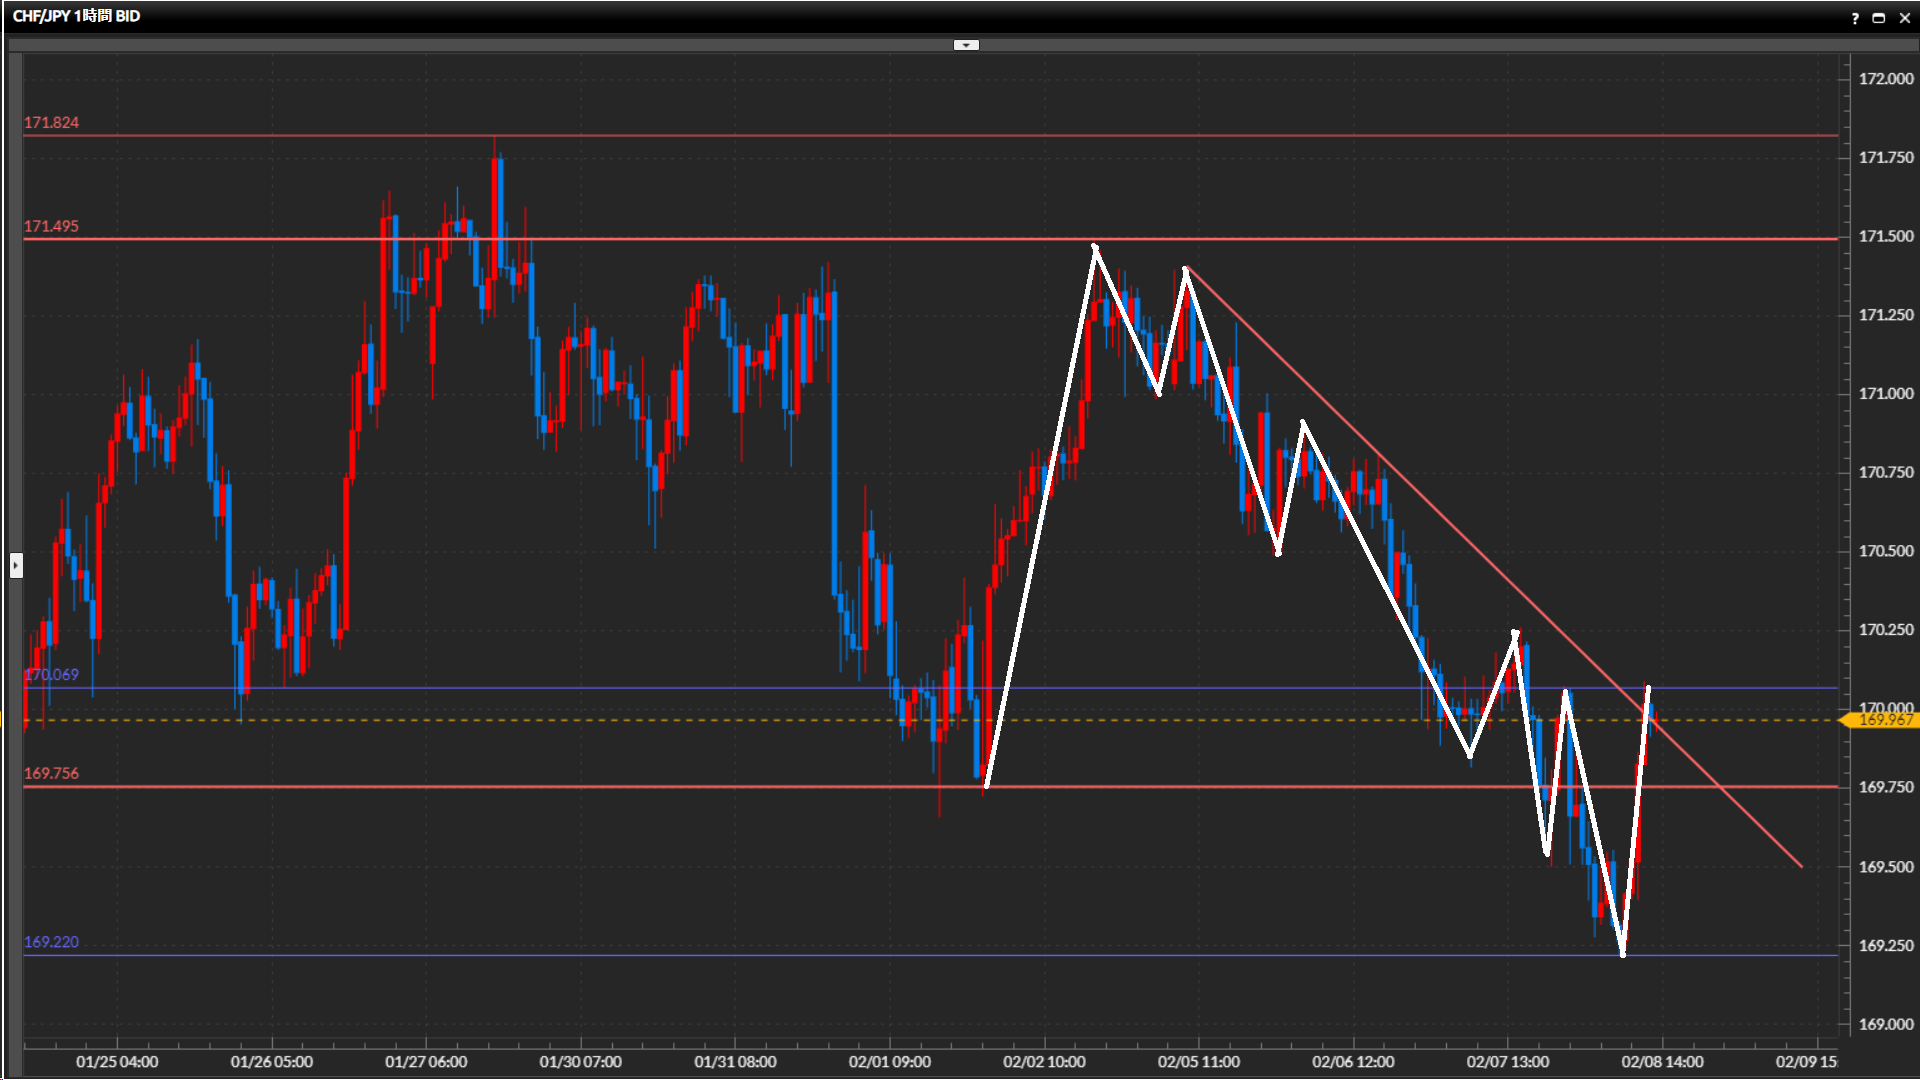
Task: Select the 171.824 horizontal line label
Action: [52, 123]
